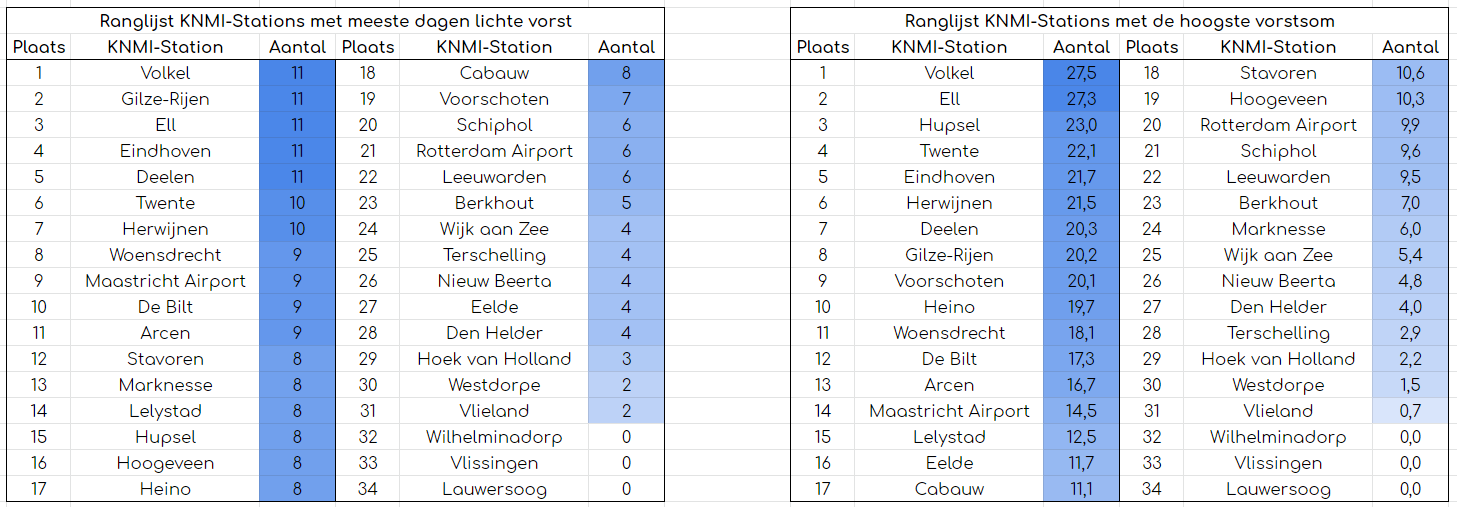The image size is (1457, 507).
Task: Click the light blue 0,7 cell for Vlieland
Action: click(x=1410, y=411)
